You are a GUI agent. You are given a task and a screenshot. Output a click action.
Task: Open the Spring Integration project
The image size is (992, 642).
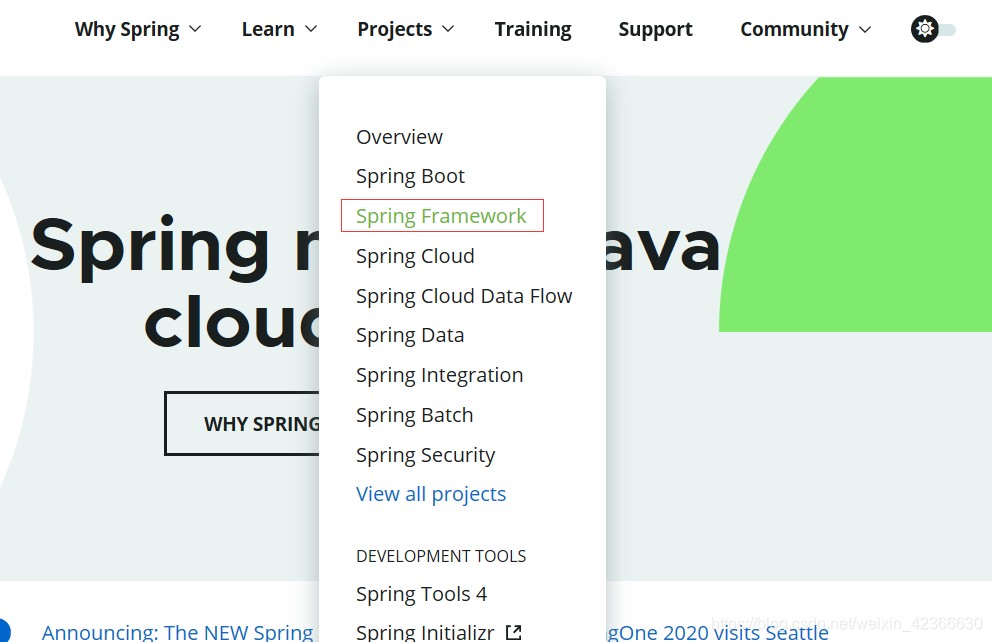(439, 375)
